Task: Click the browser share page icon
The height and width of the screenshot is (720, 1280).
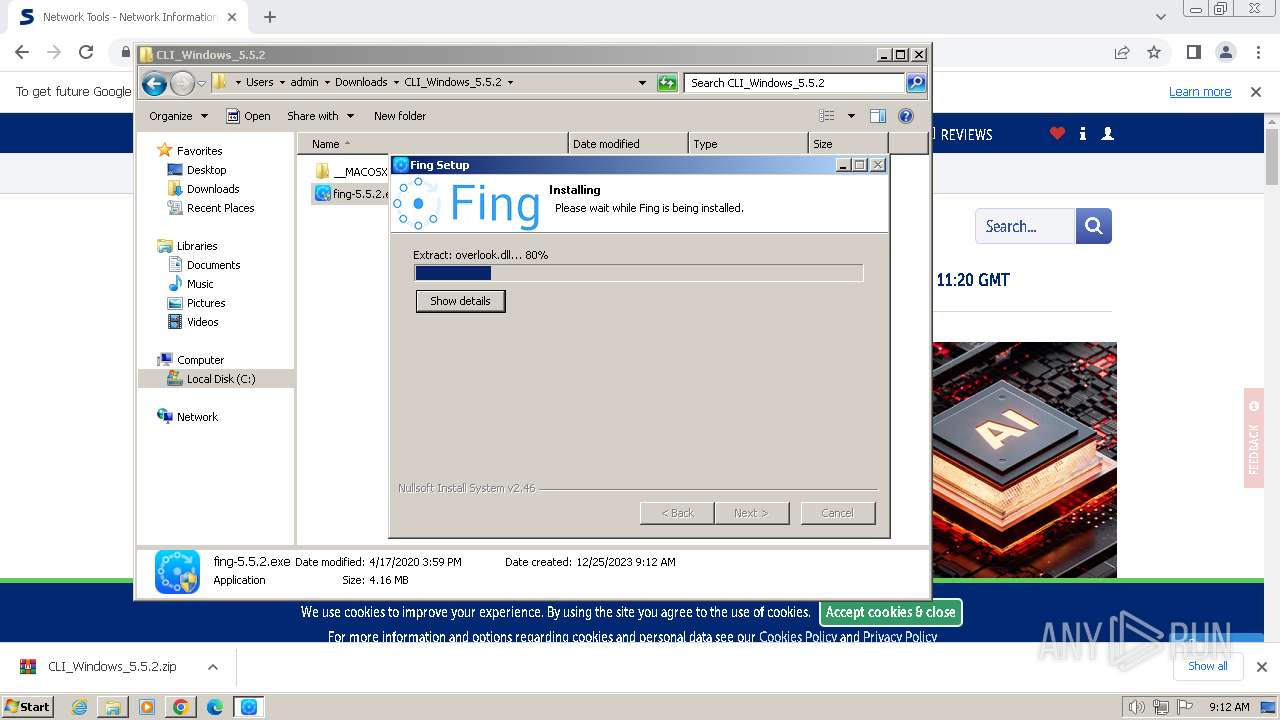Action: [x=1122, y=52]
